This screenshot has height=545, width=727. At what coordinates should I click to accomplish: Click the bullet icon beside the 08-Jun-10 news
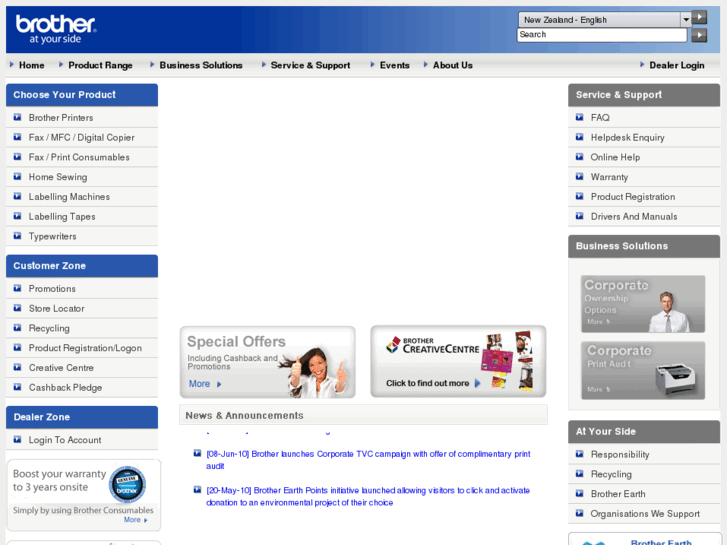(197, 453)
